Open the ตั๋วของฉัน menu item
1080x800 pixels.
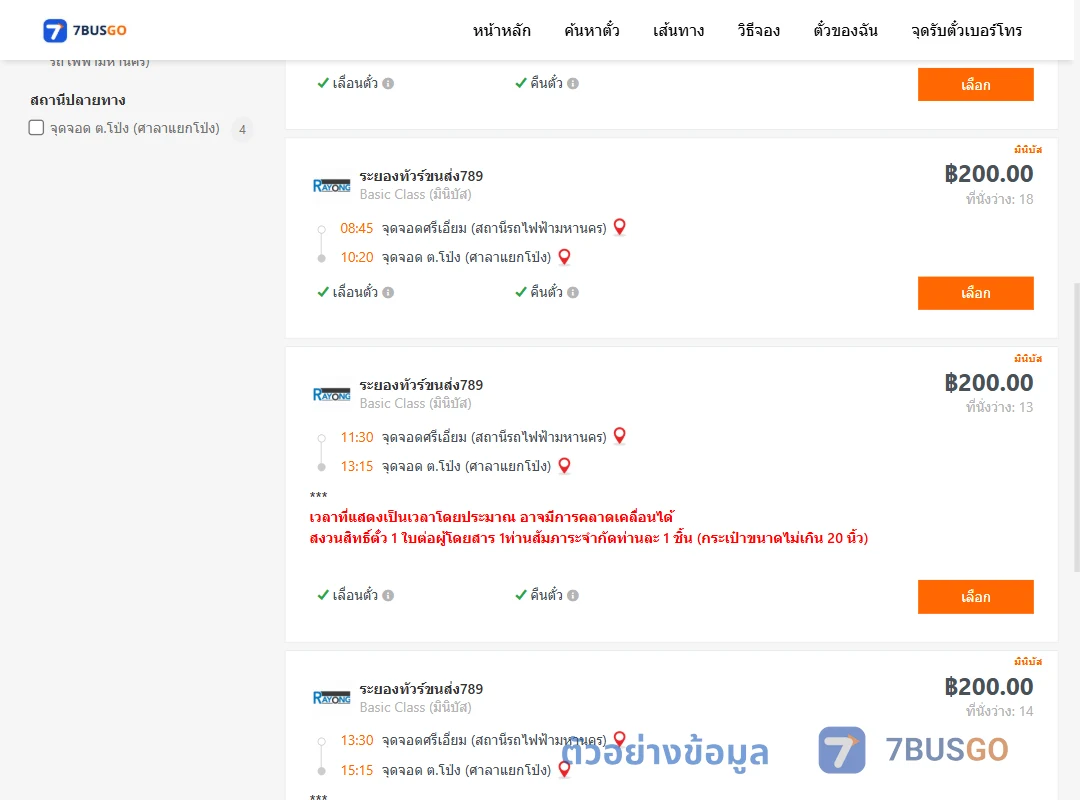point(845,30)
